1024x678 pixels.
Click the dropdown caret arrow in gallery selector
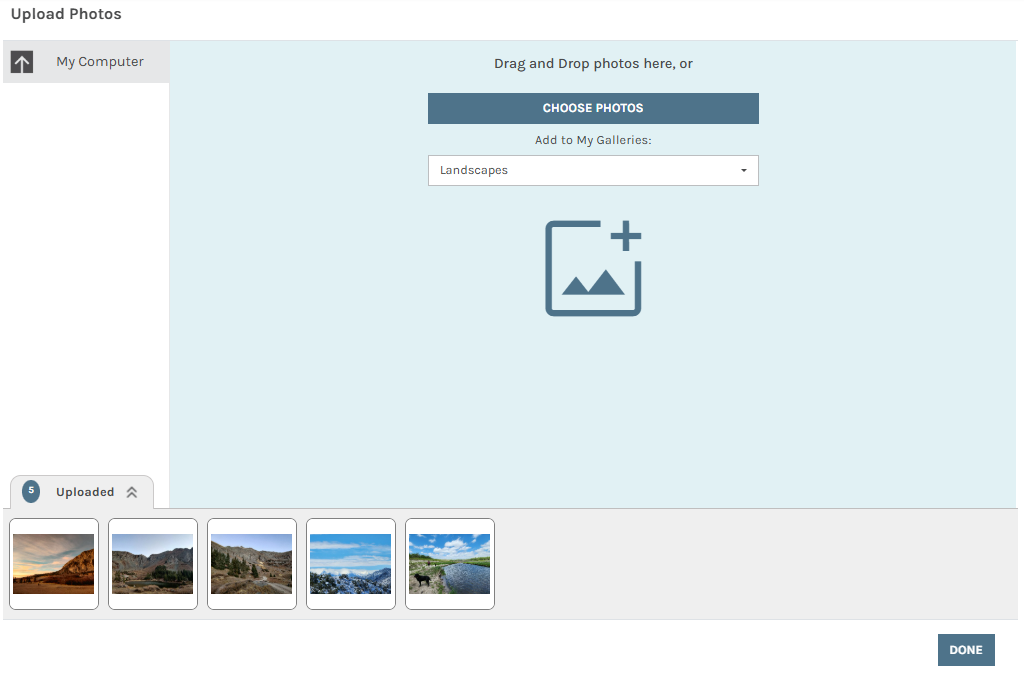[743, 171]
